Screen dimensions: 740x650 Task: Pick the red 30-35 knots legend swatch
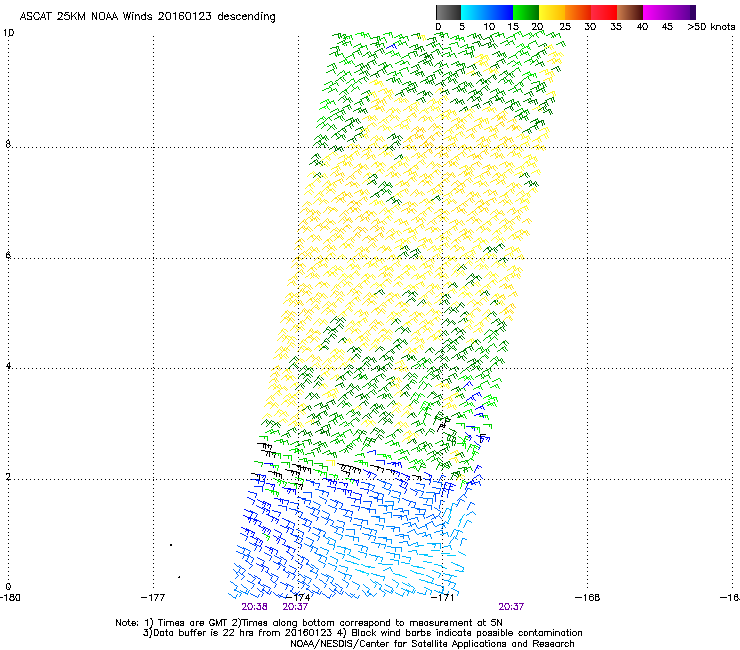point(604,12)
